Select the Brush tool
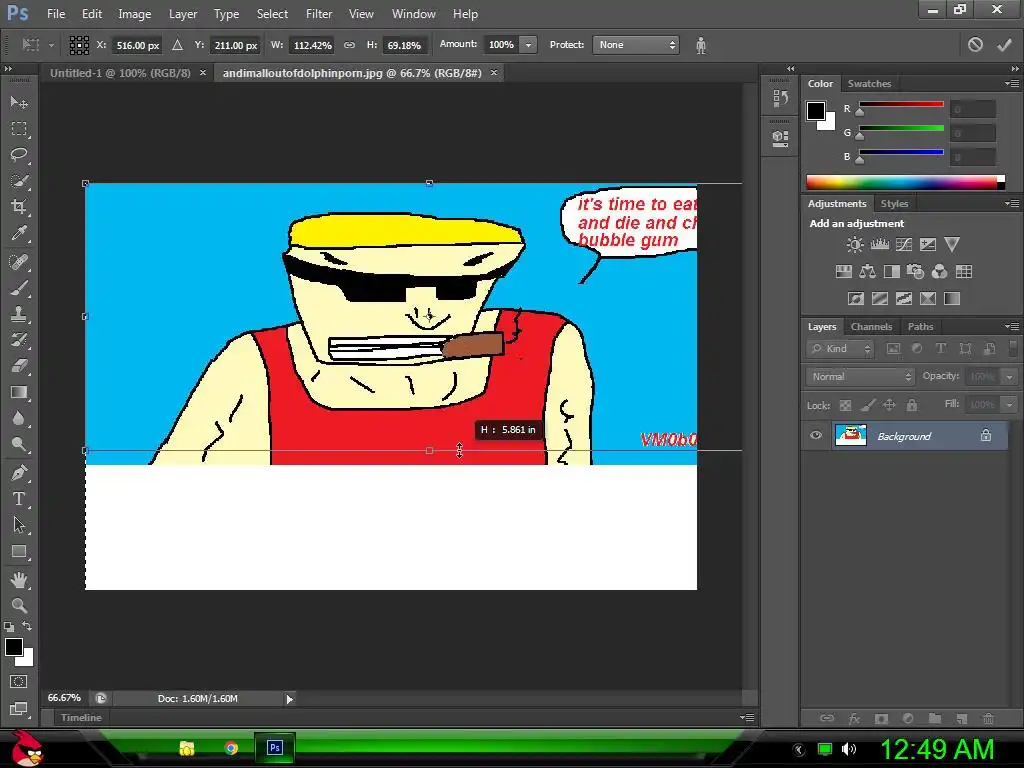 (x=19, y=287)
